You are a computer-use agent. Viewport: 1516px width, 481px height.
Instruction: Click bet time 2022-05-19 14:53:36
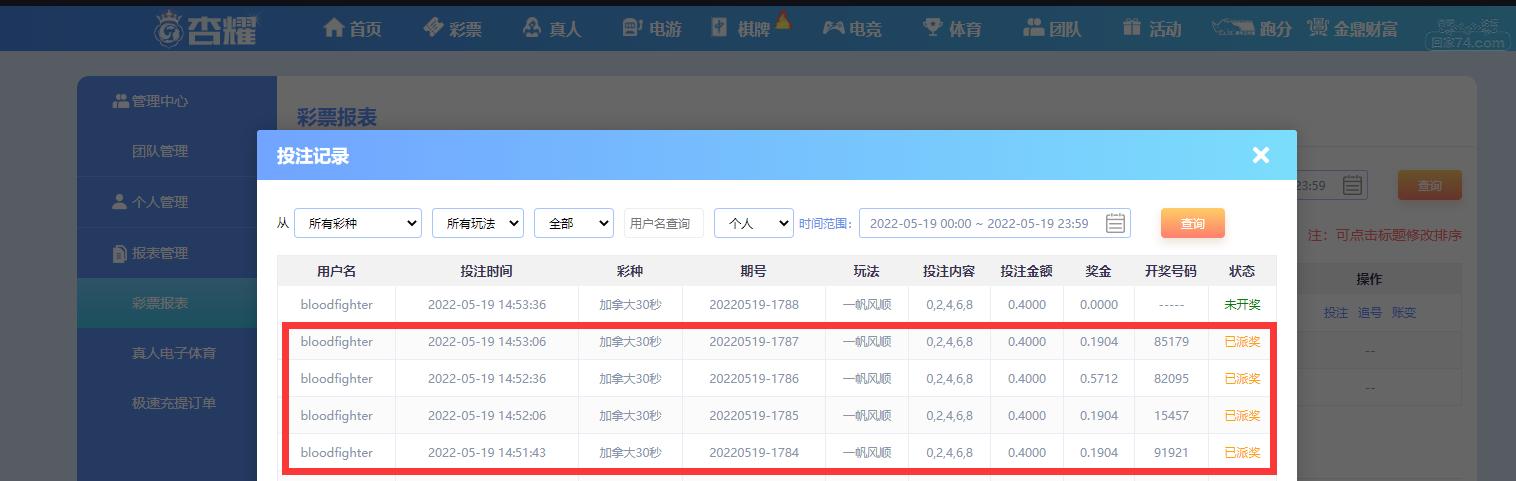pos(487,304)
